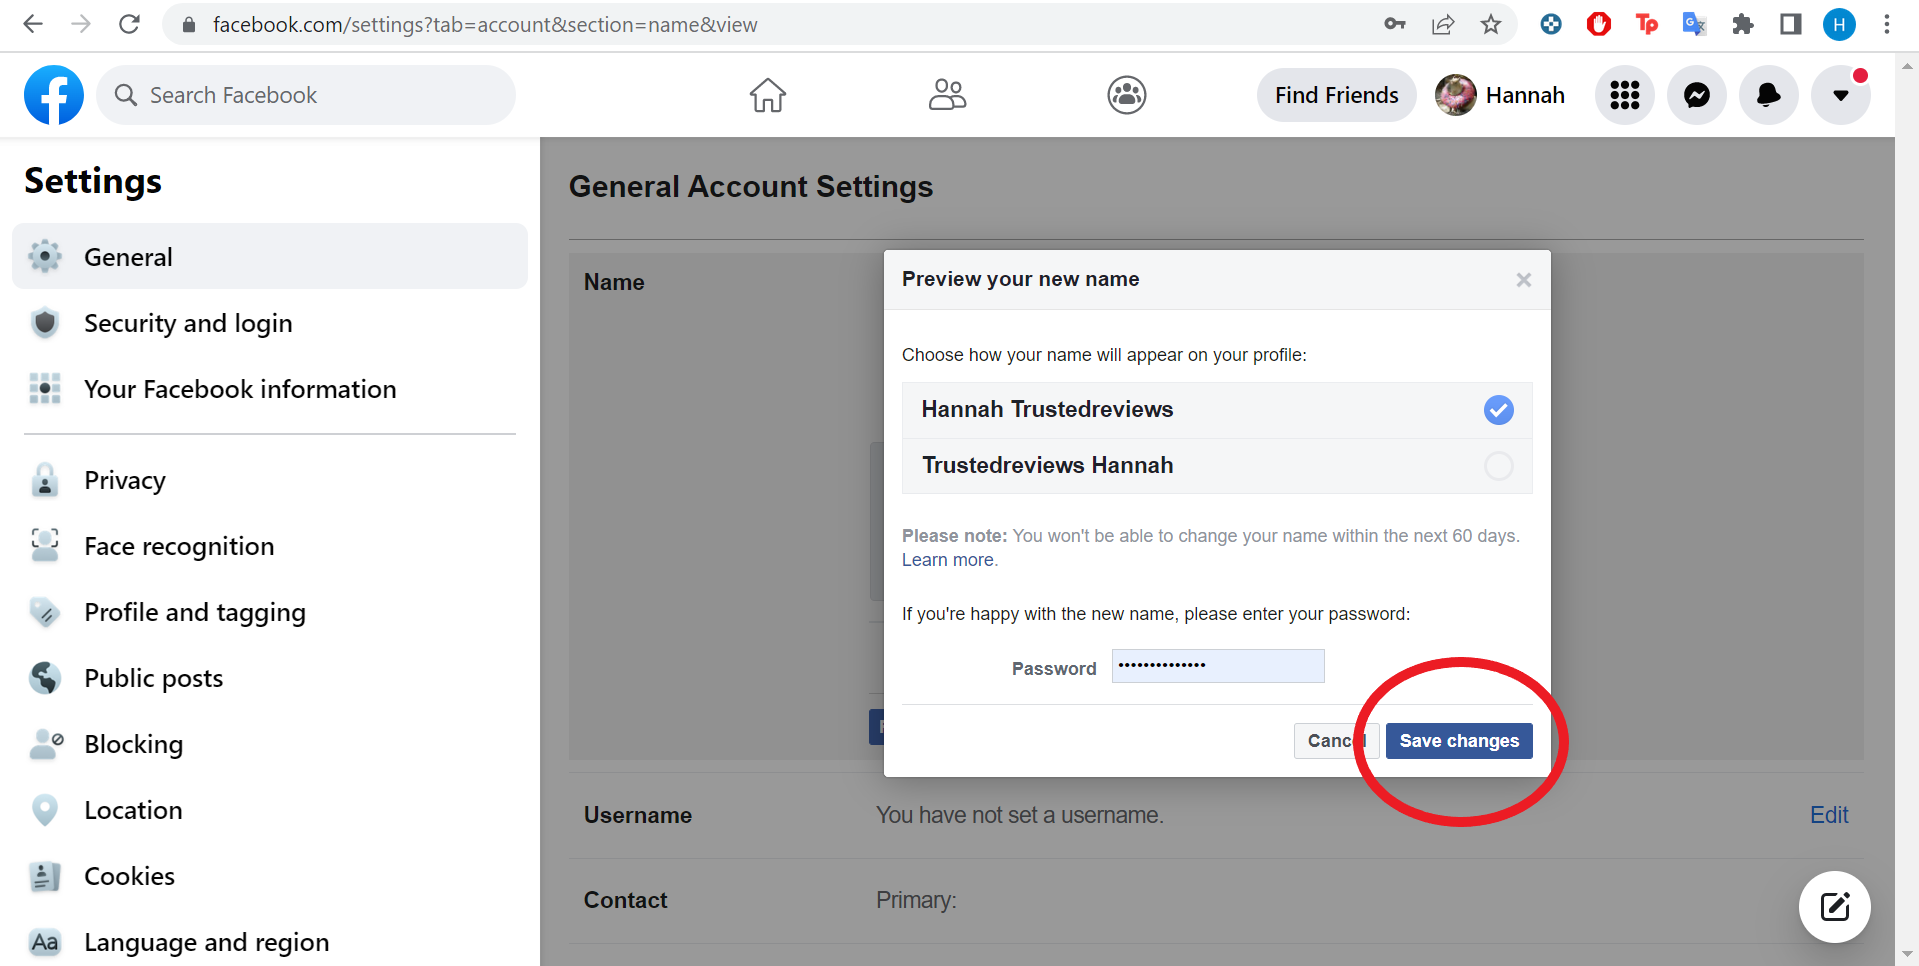Click the new message compose icon

pos(1834,907)
